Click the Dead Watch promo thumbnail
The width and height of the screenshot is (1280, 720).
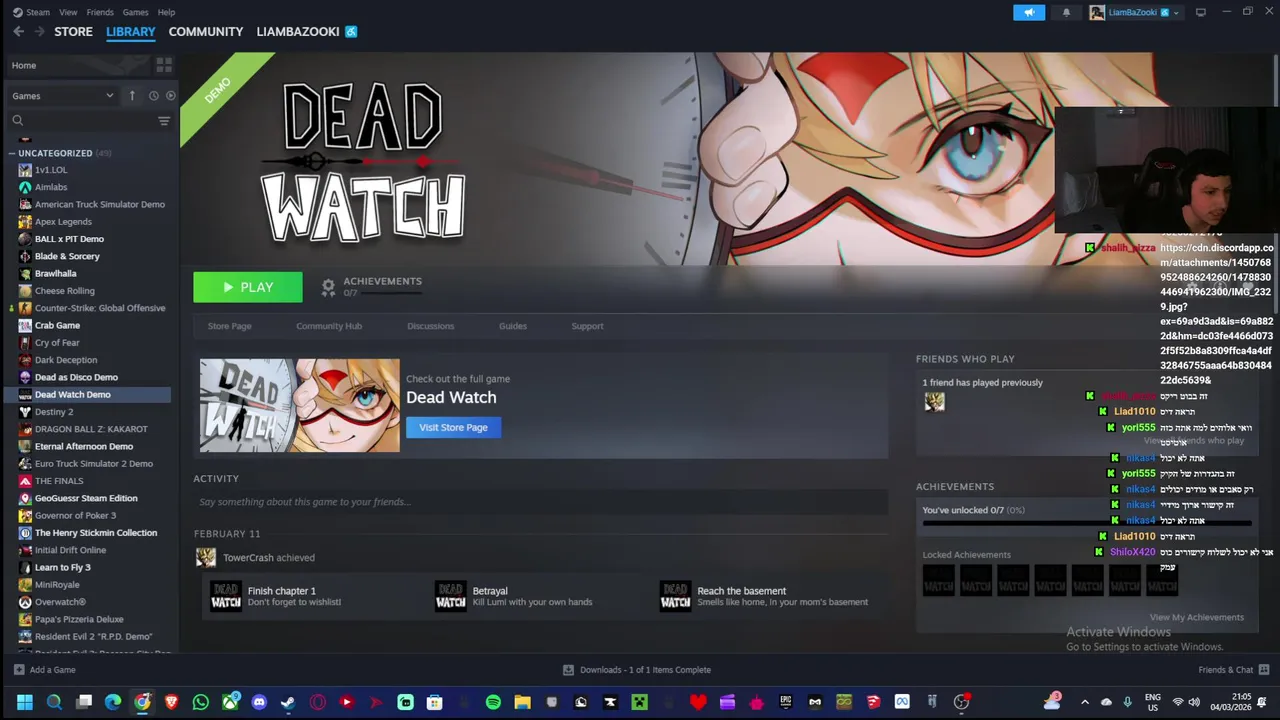pyautogui.click(x=299, y=405)
